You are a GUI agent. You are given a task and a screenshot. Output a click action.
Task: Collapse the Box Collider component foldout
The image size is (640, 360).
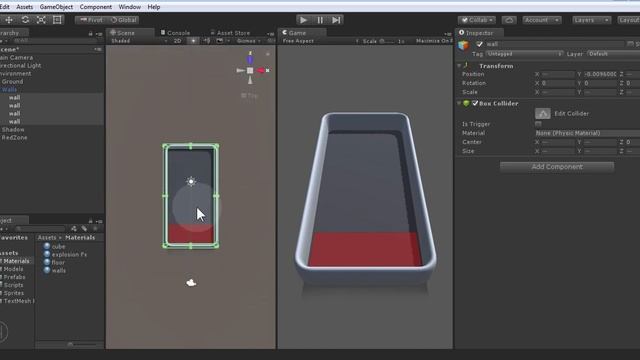459,104
